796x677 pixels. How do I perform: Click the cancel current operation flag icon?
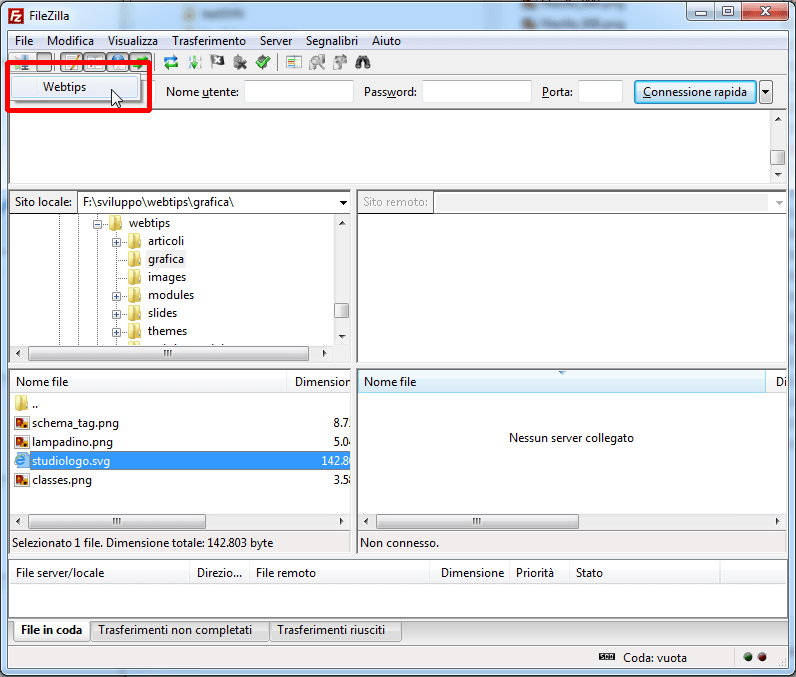pyautogui.click(x=217, y=62)
